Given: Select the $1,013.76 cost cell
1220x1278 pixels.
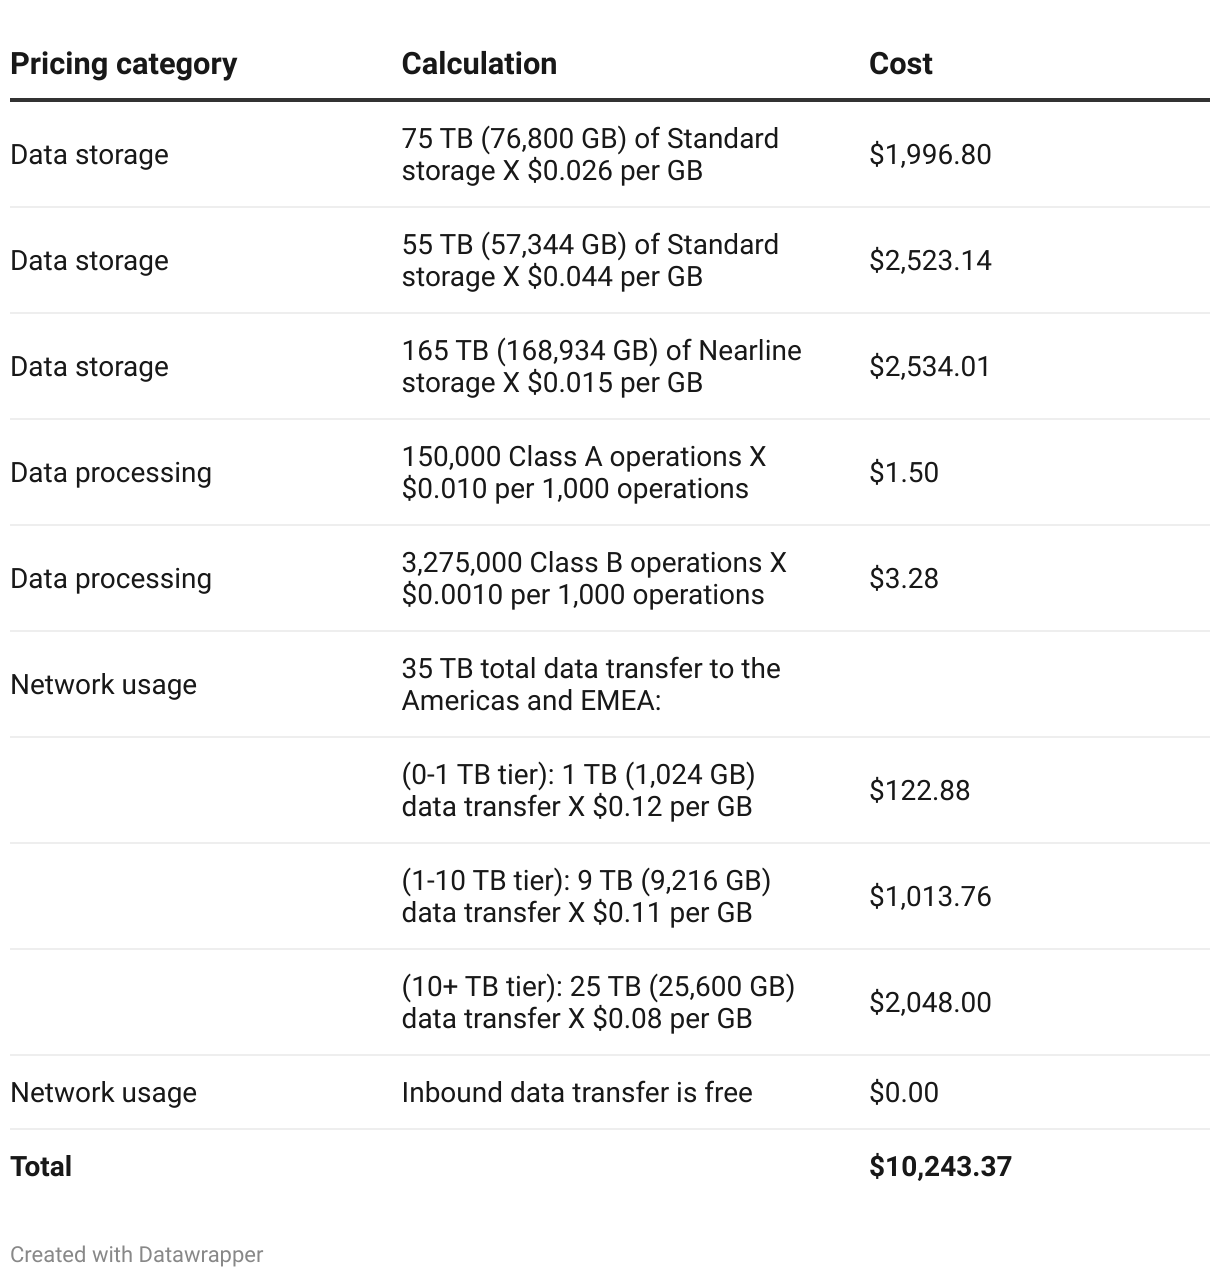Looking at the screenshot, I should [x=930, y=897].
